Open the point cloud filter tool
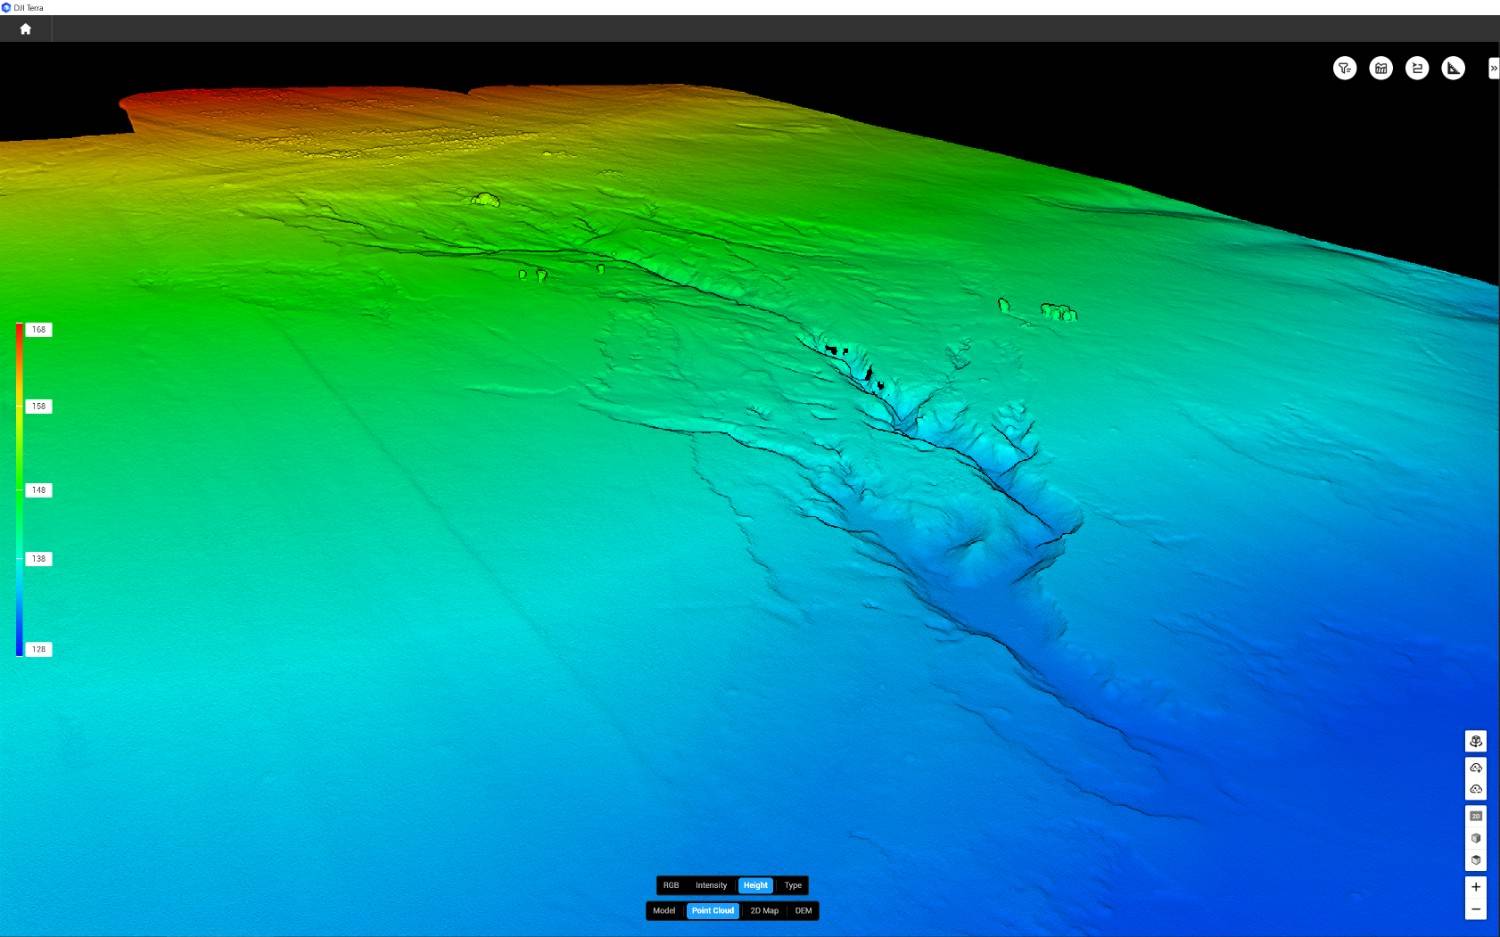The height and width of the screenshot is (937, 1500). (x=1344, y=68)
